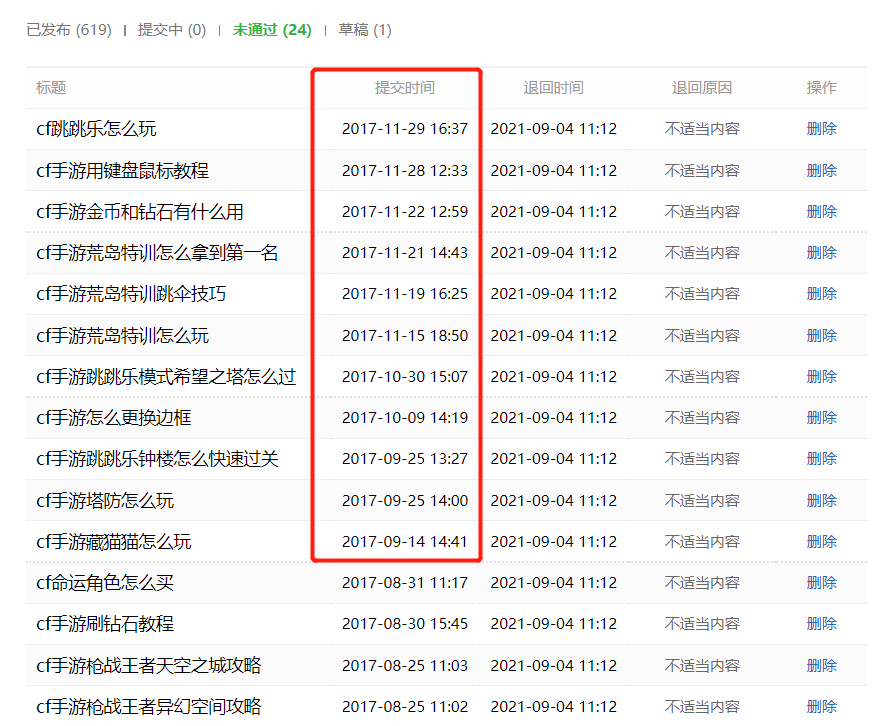The height and width of the screenshot is (726, 884).
Task: Delete the 'cf手游用键盘鼠标教程' entry
Action: point(821,171)
